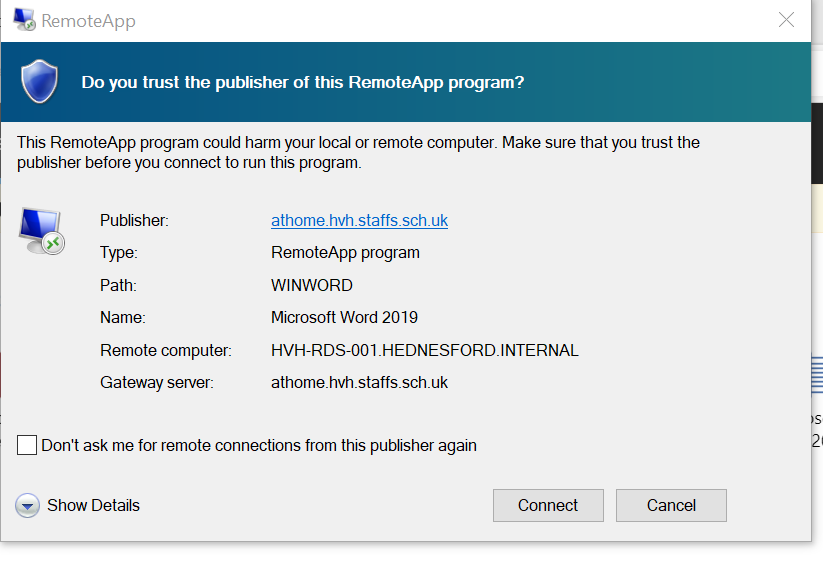The height and width of the screenshot is (562, 823).
Task: Click the Connect button
Action: click(x=548, y=505)
